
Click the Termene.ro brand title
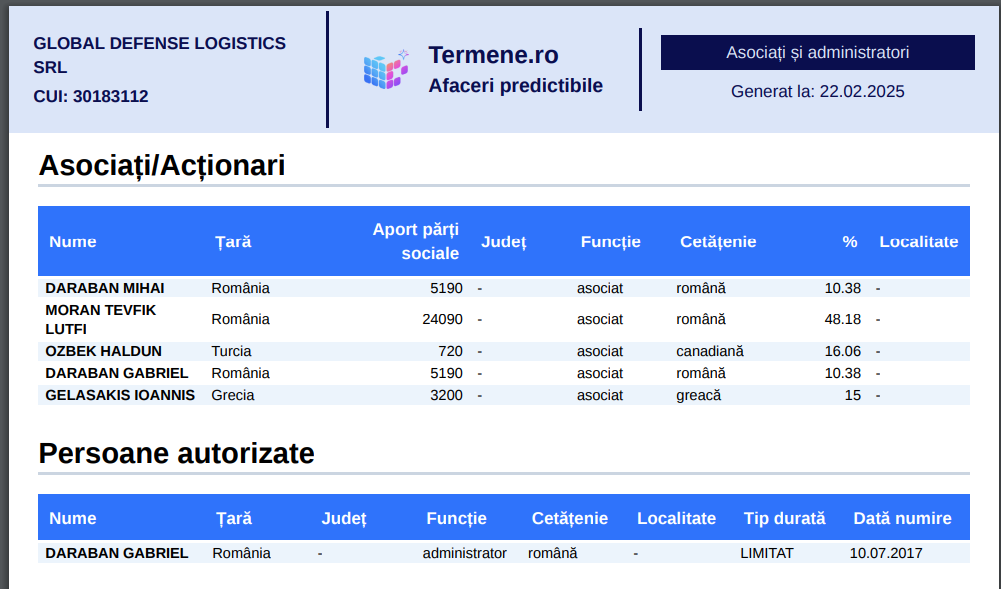point(493,55)
